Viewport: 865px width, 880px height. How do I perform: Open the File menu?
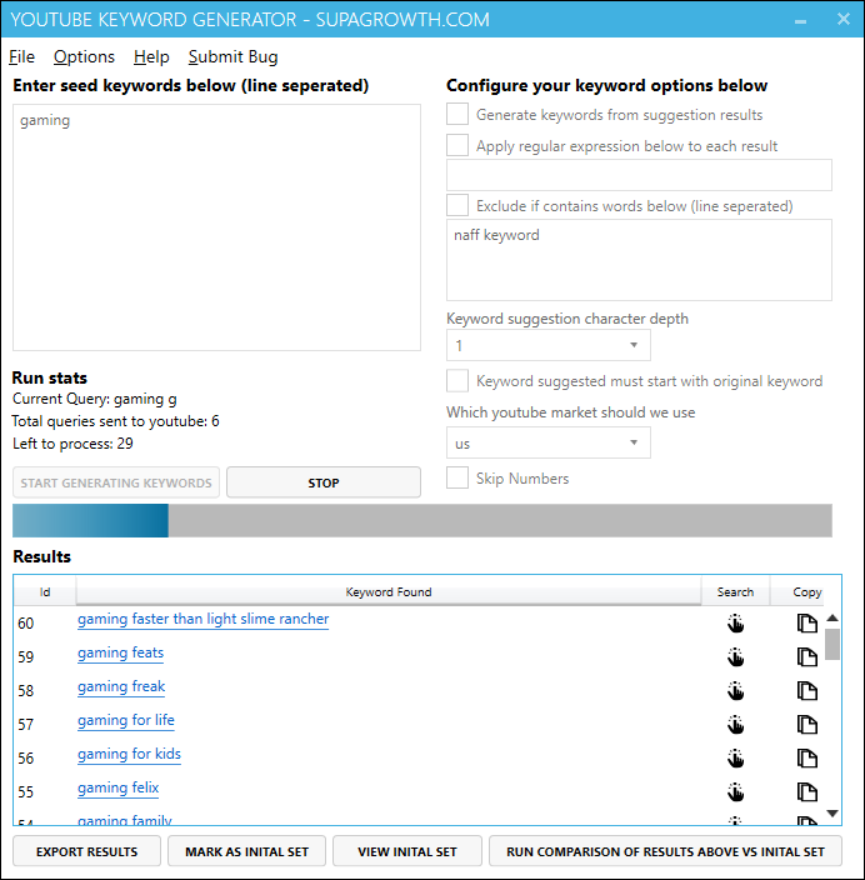tap(22, 57)
